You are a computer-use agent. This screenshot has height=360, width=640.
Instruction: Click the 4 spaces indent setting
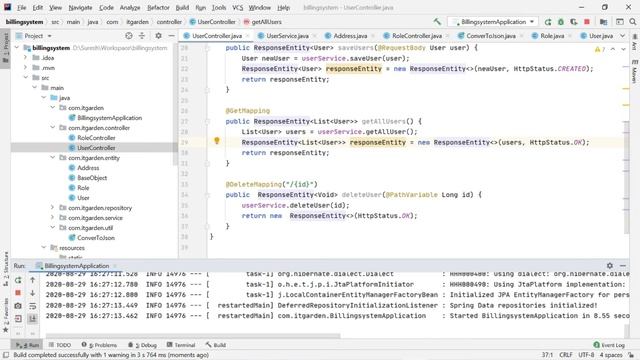[611, 355]
